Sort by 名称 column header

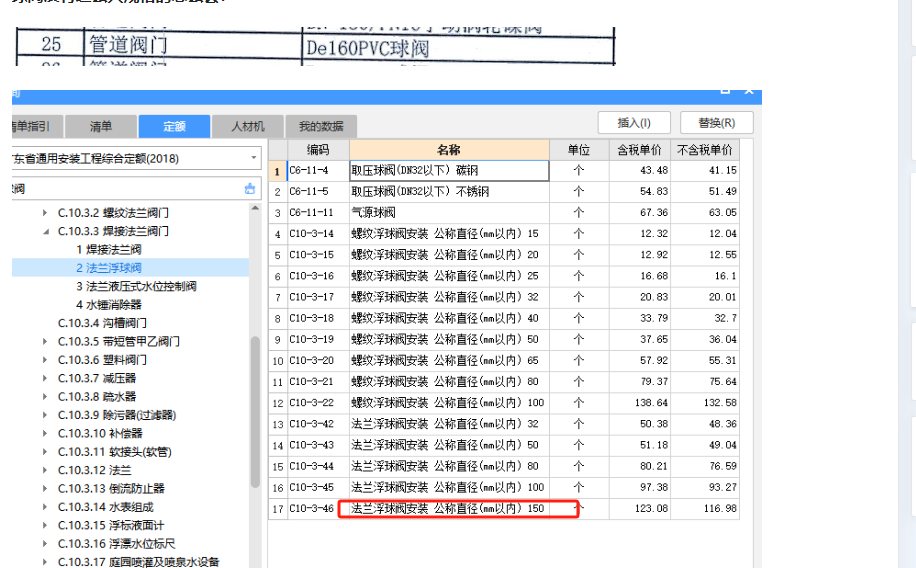click(x=449, y=150)
